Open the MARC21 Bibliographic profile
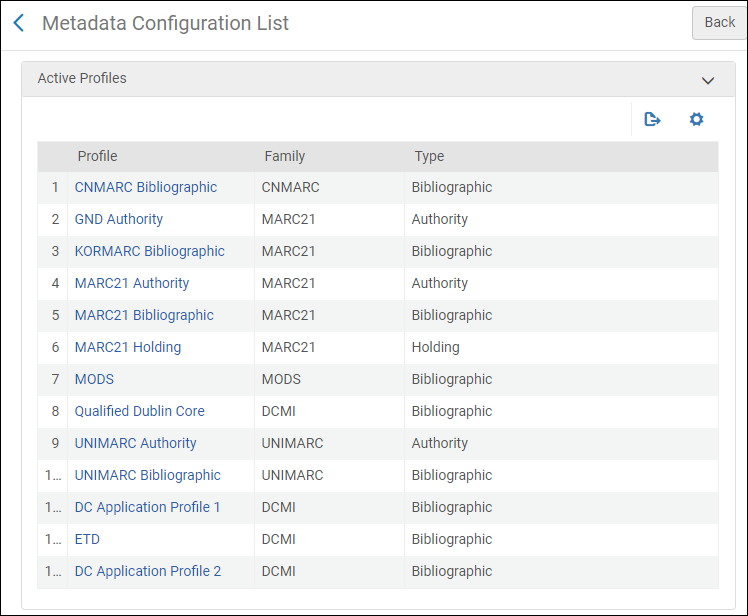Viewport: 748px width, 616px height. coord(144,315)
